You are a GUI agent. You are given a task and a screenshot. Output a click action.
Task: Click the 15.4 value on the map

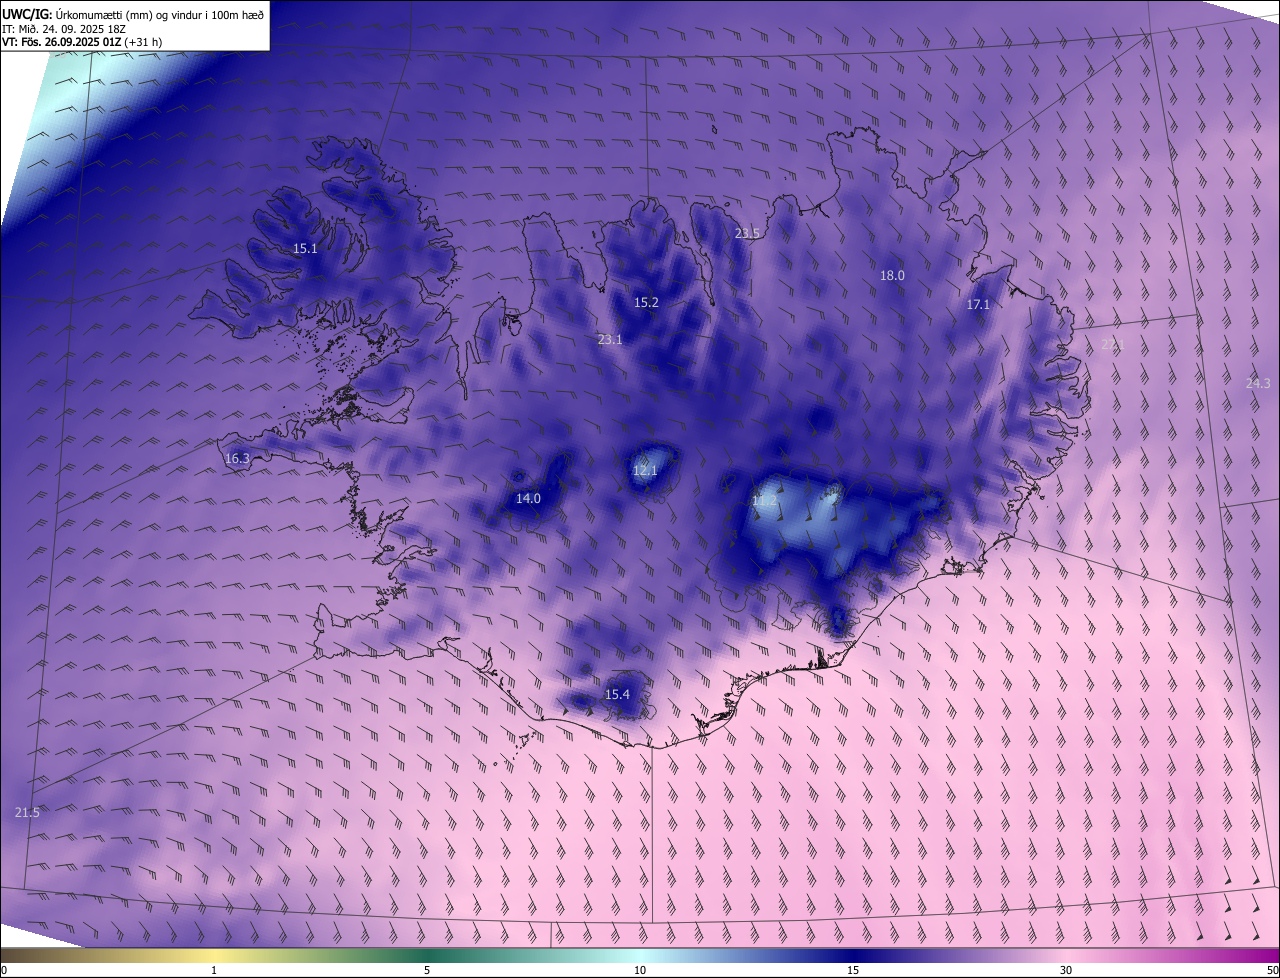pyautogui.click(x=617, y=695)
